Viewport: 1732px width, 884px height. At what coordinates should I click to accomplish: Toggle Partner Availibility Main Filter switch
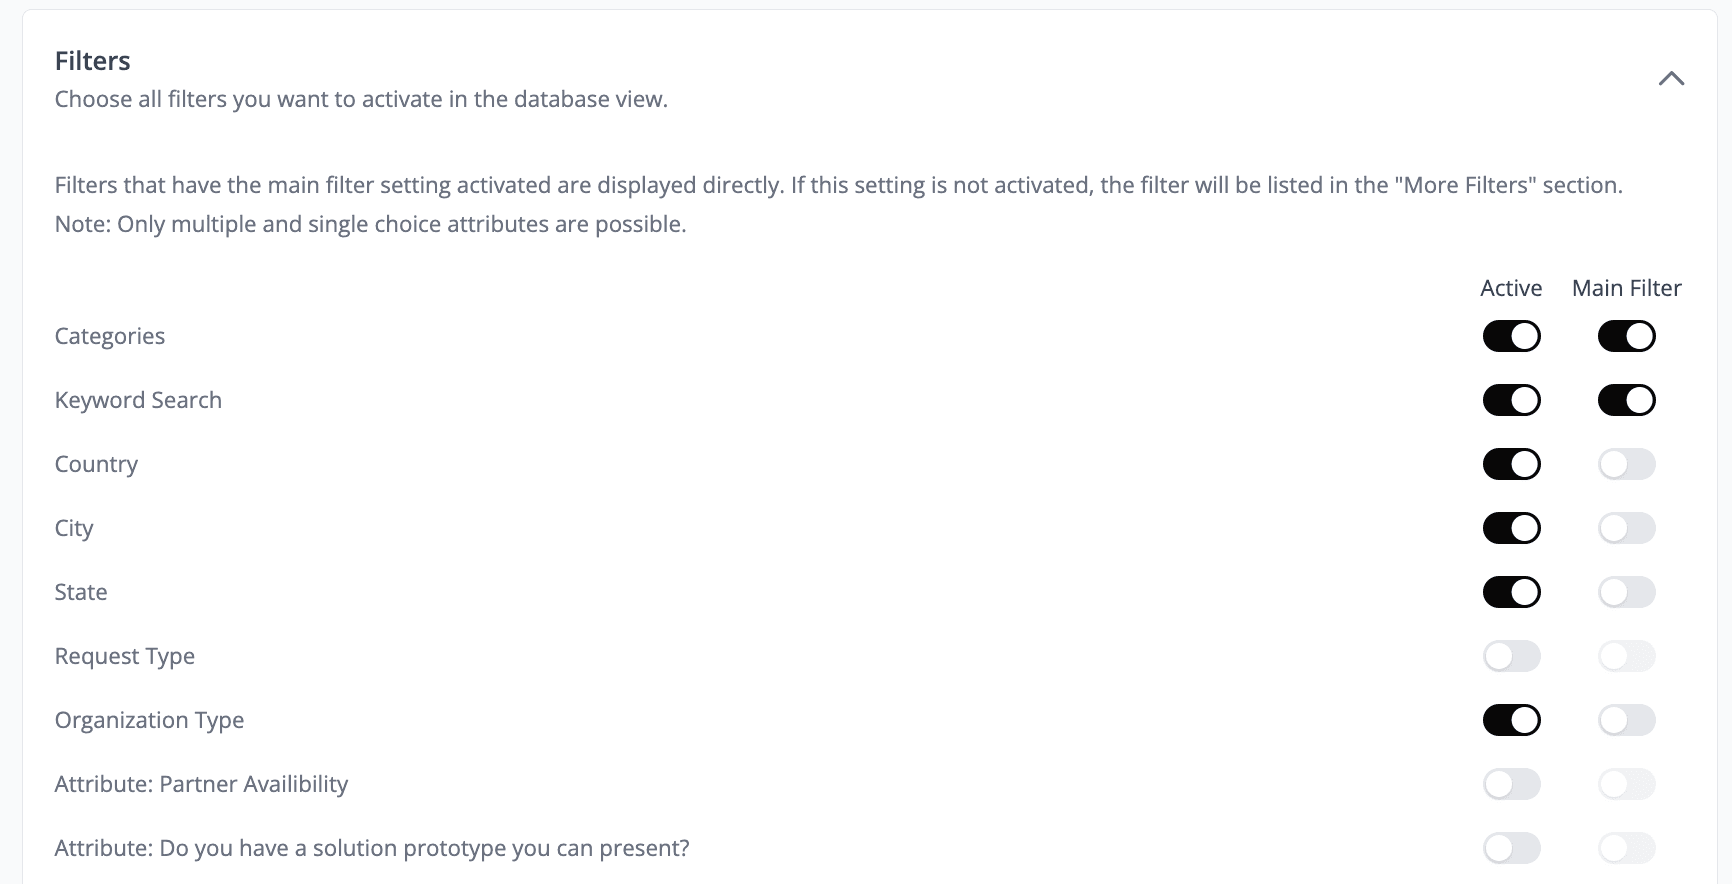(x=1626, y=784)
